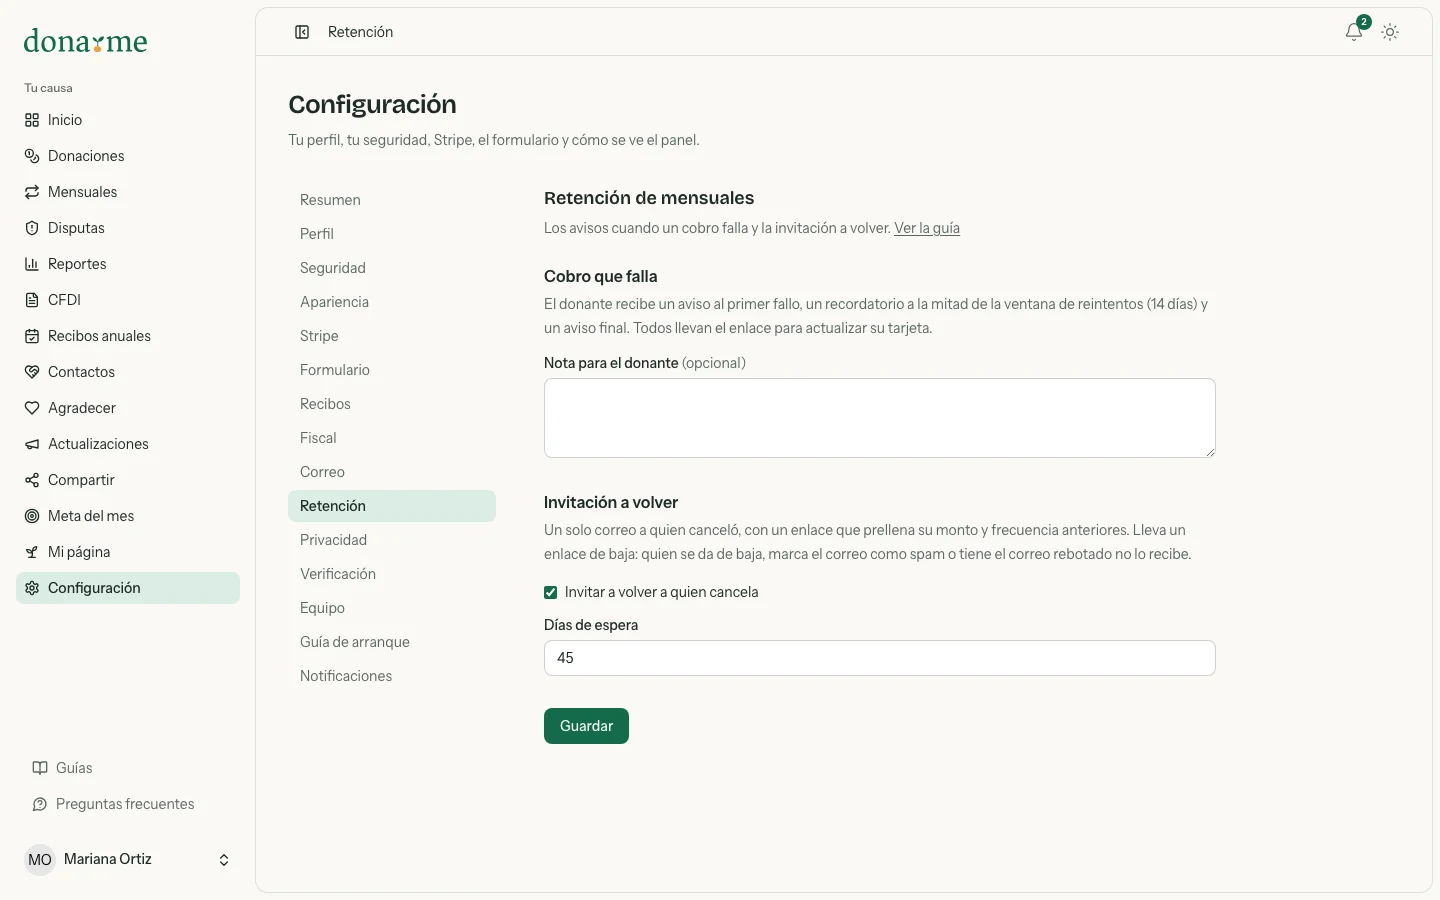Click the Recibos anuales calendar icon
Image resolution: width=1440 pixels, height=900 pixels.
[x=32, y=336]
